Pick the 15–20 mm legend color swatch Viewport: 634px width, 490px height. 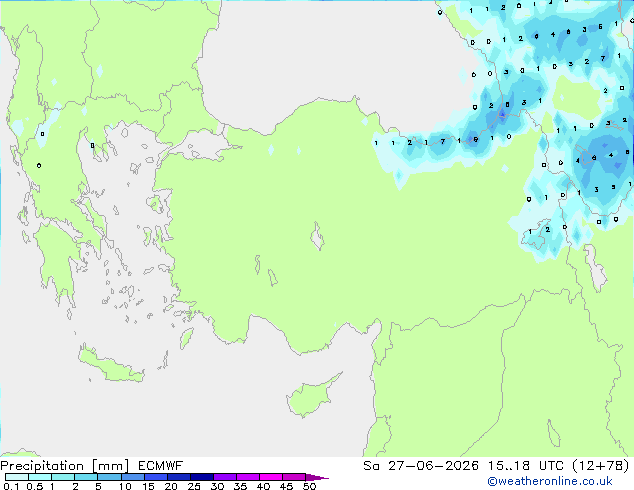[155, 477]
